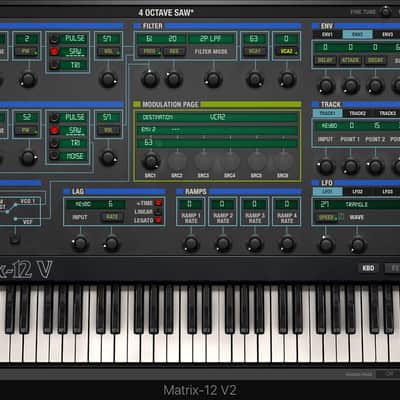Enable the PULSE wave LED above SAW in the upper oscillator

tap(54, 39)
